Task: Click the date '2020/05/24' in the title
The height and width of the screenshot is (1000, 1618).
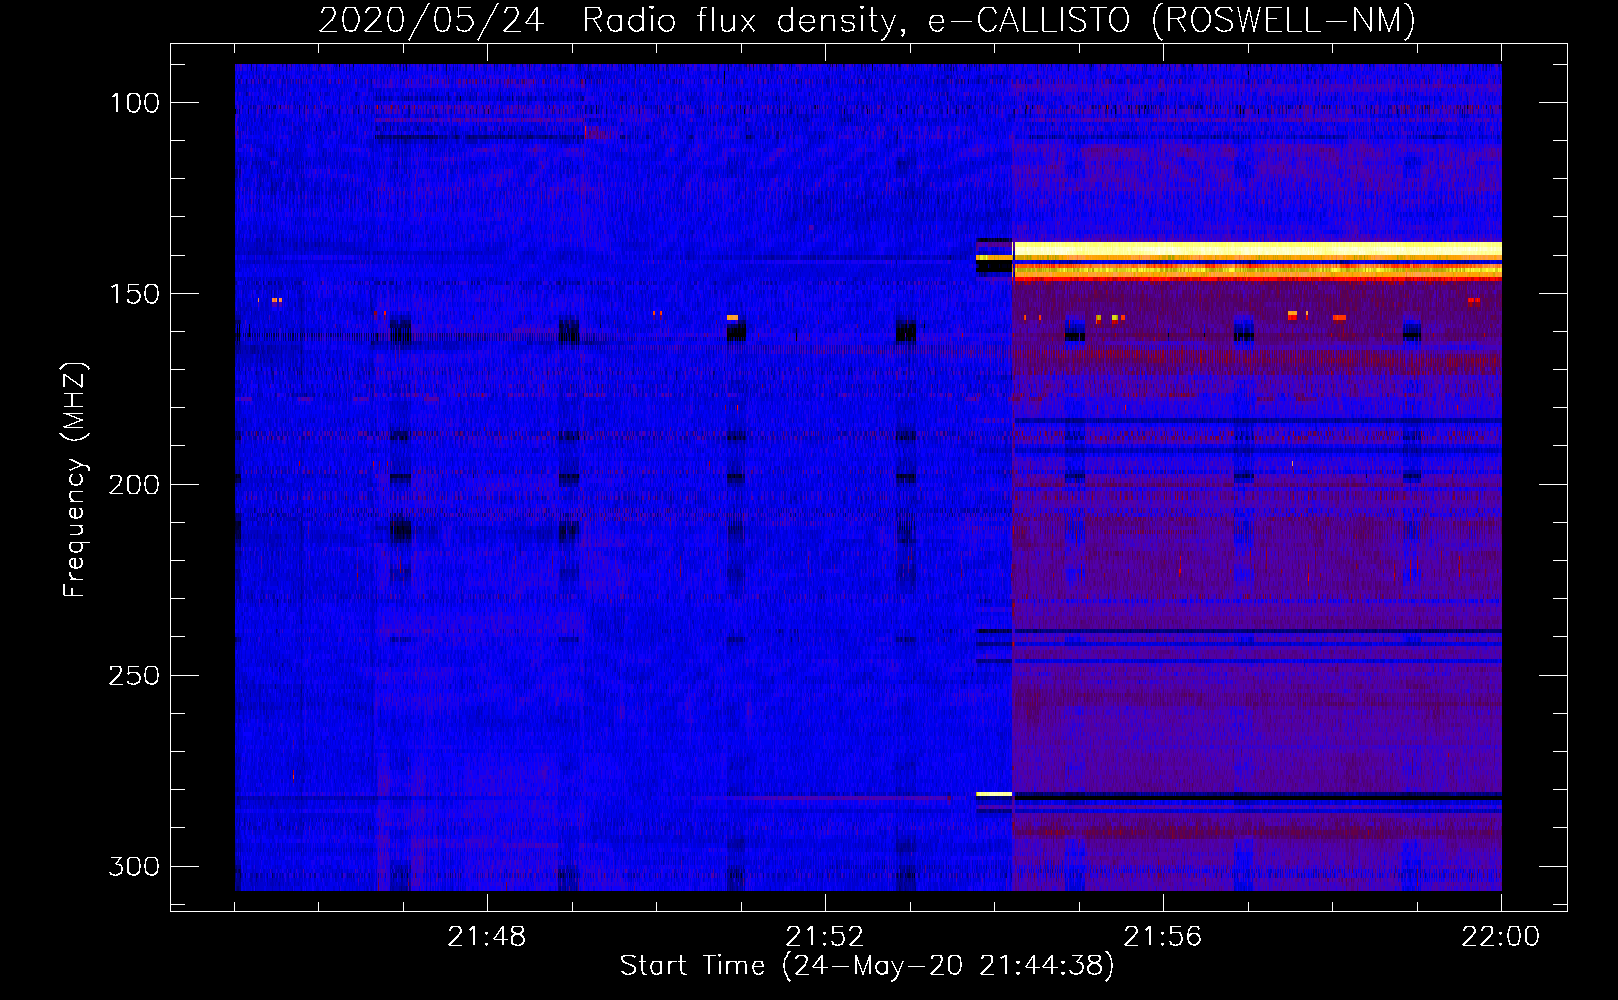Action: pyautogui.click(x=431, y=20)
